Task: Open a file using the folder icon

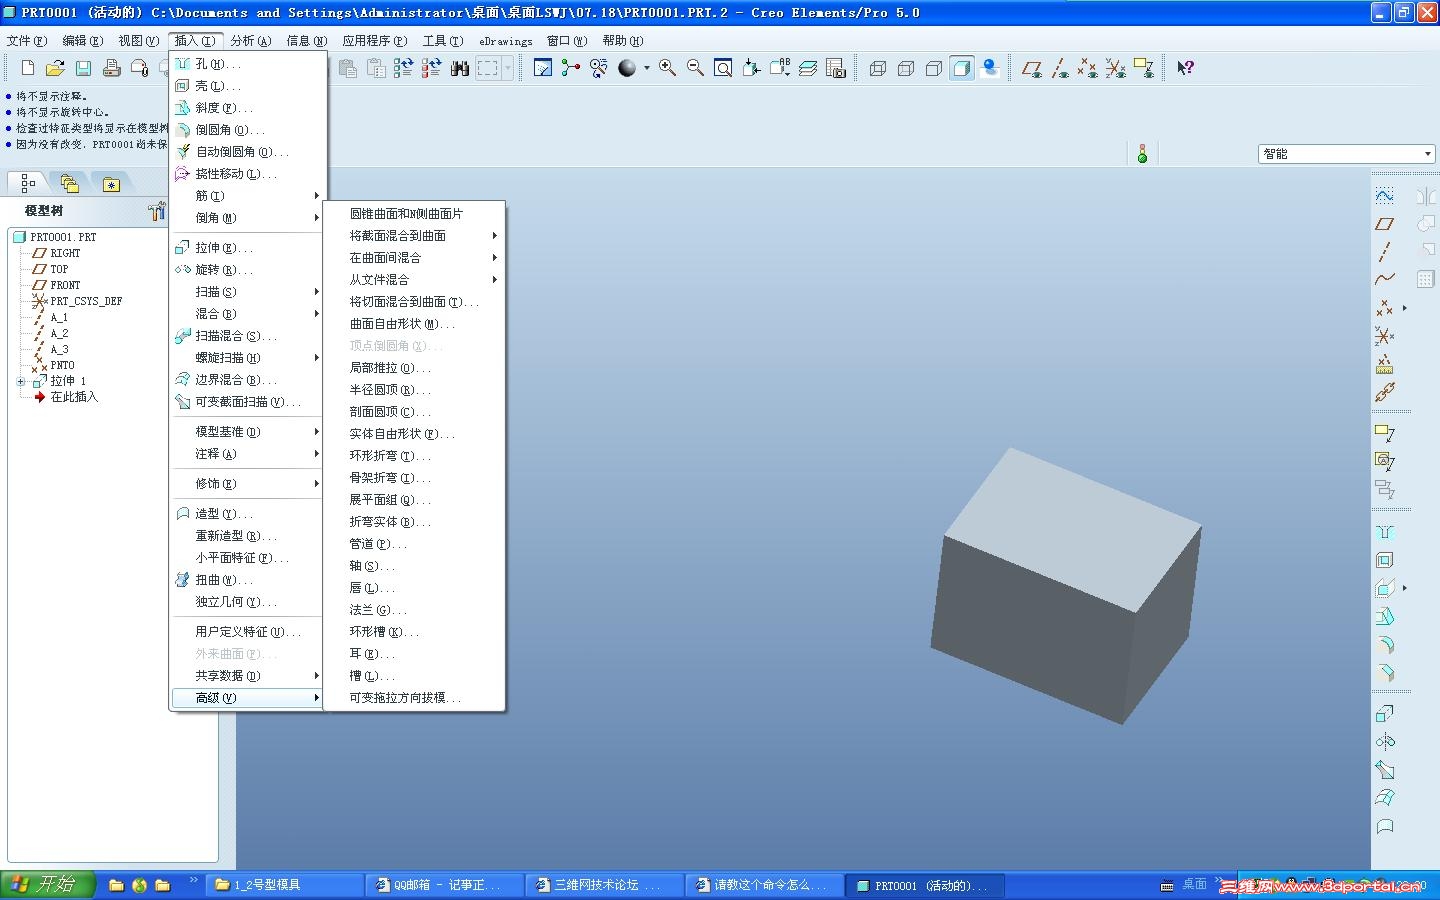Action: (x=56, y=68)
